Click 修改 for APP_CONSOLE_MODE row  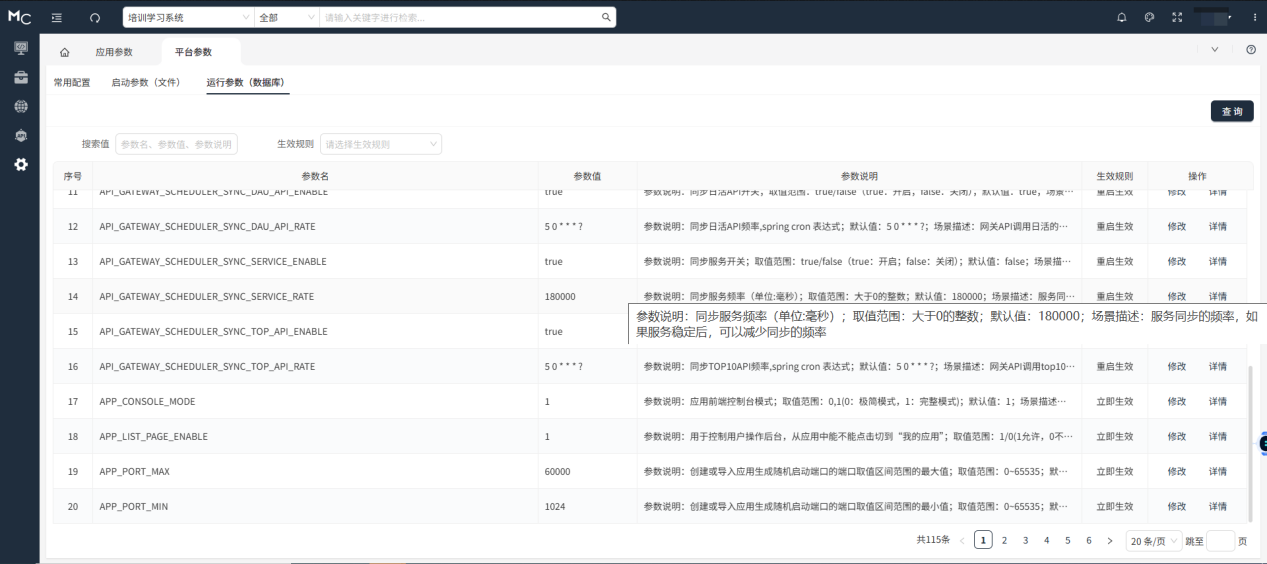point(1177,401)
